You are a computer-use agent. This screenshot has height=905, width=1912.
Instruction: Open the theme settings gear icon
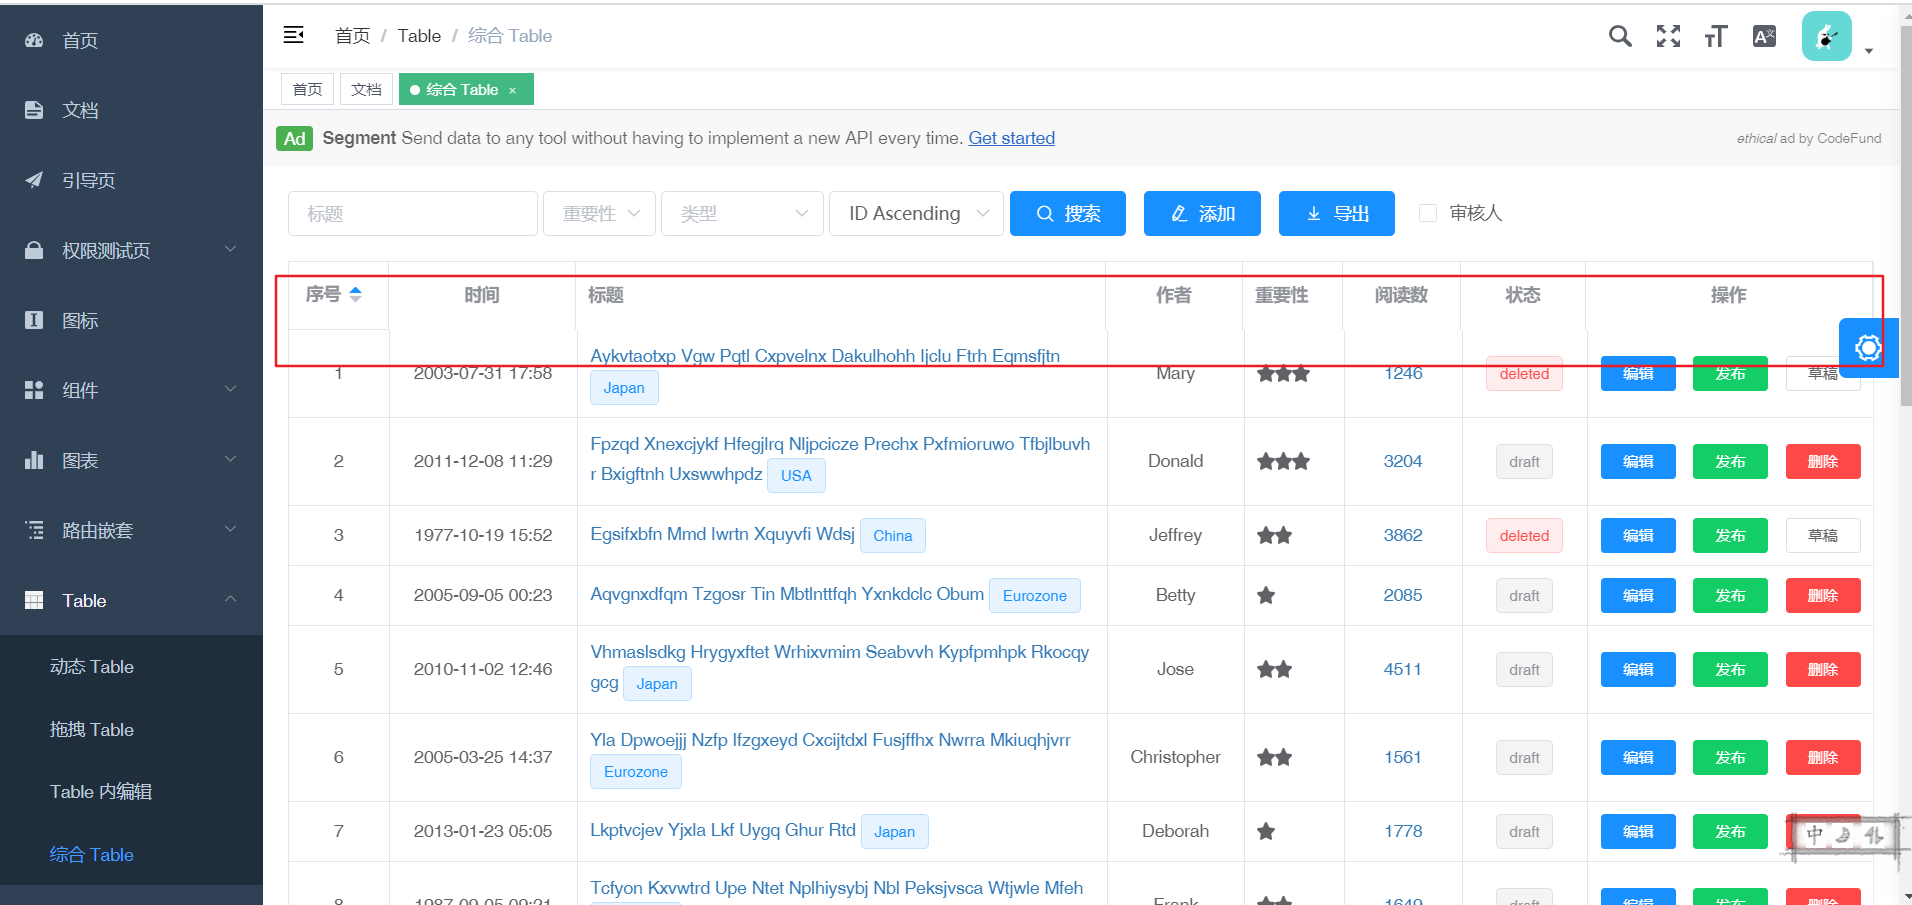click(1868, 347)
